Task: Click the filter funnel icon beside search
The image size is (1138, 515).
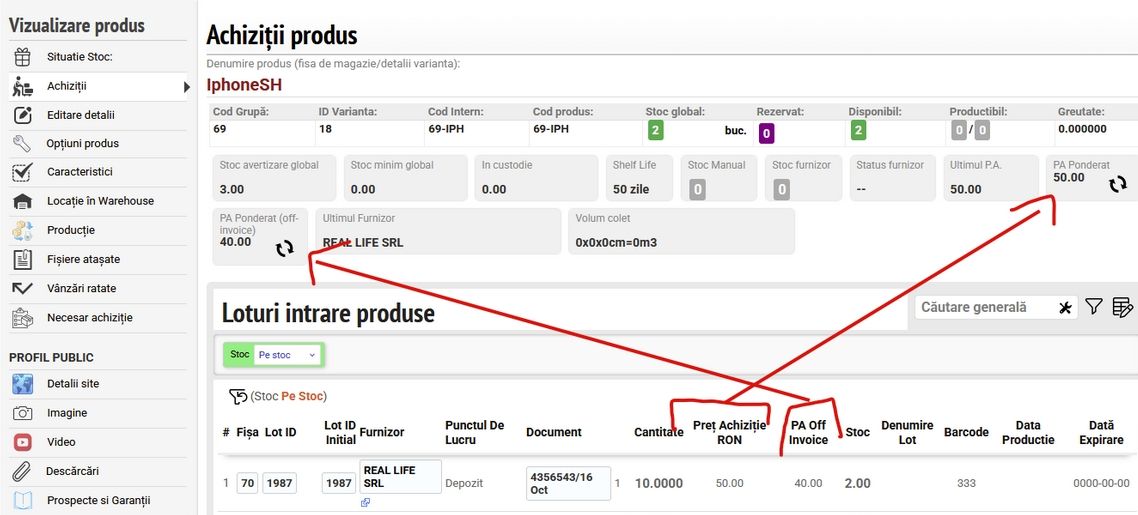Action: click(1094, 307)
